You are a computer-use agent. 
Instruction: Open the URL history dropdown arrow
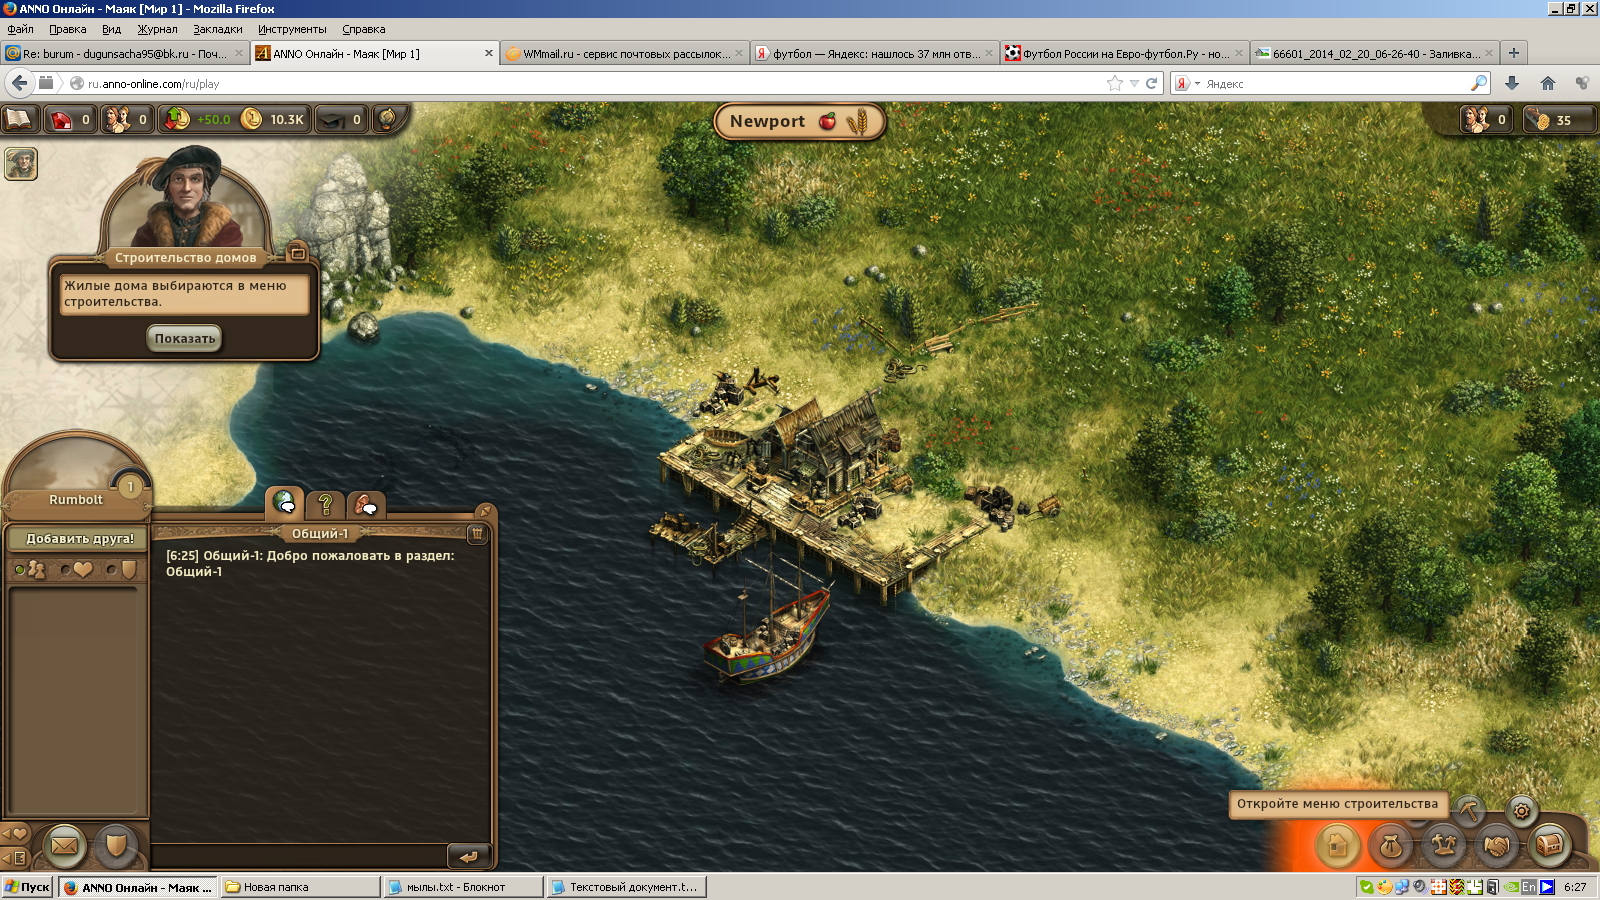tap(1134, 84)
